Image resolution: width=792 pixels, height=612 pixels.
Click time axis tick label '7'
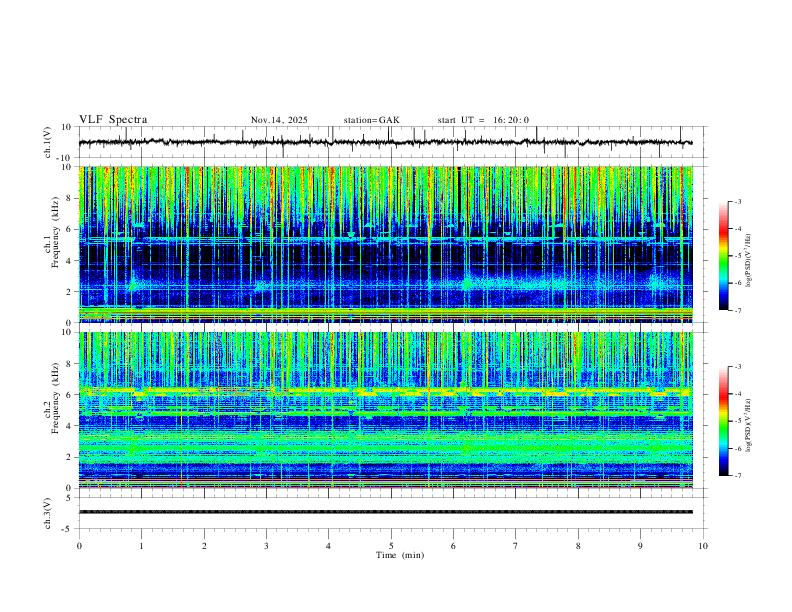click(x=516, y=546)
